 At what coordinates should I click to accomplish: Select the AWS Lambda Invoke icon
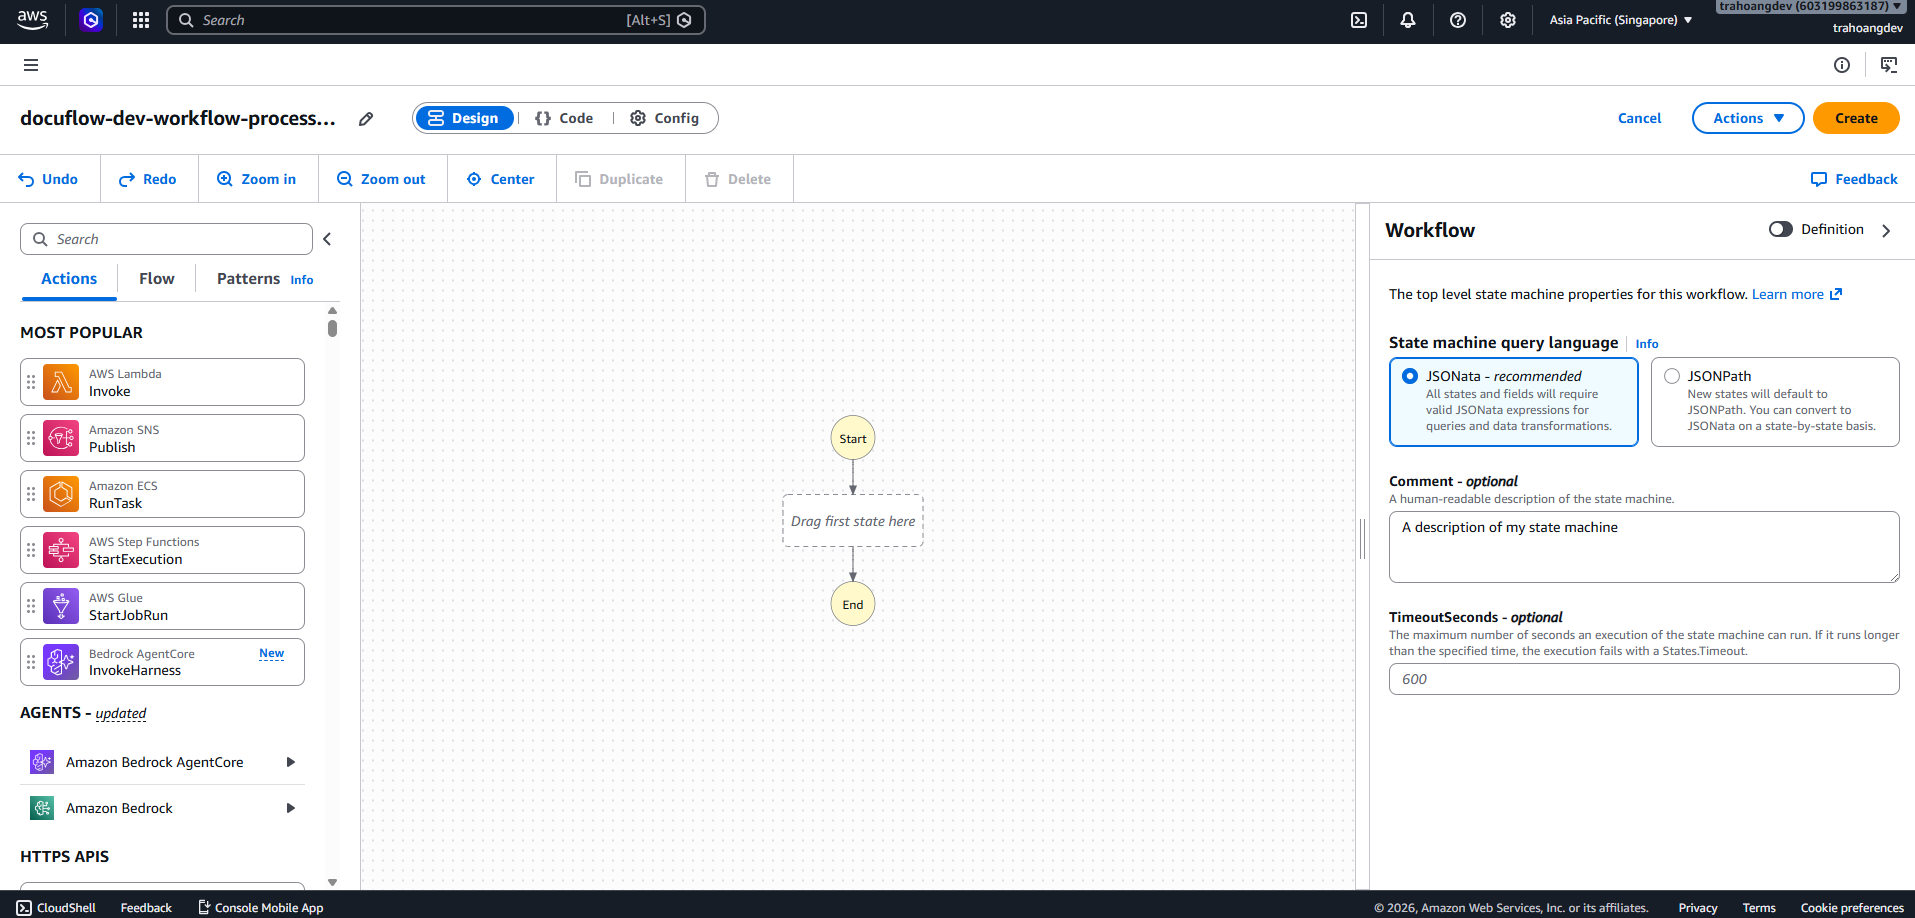(x=61, y=382)
